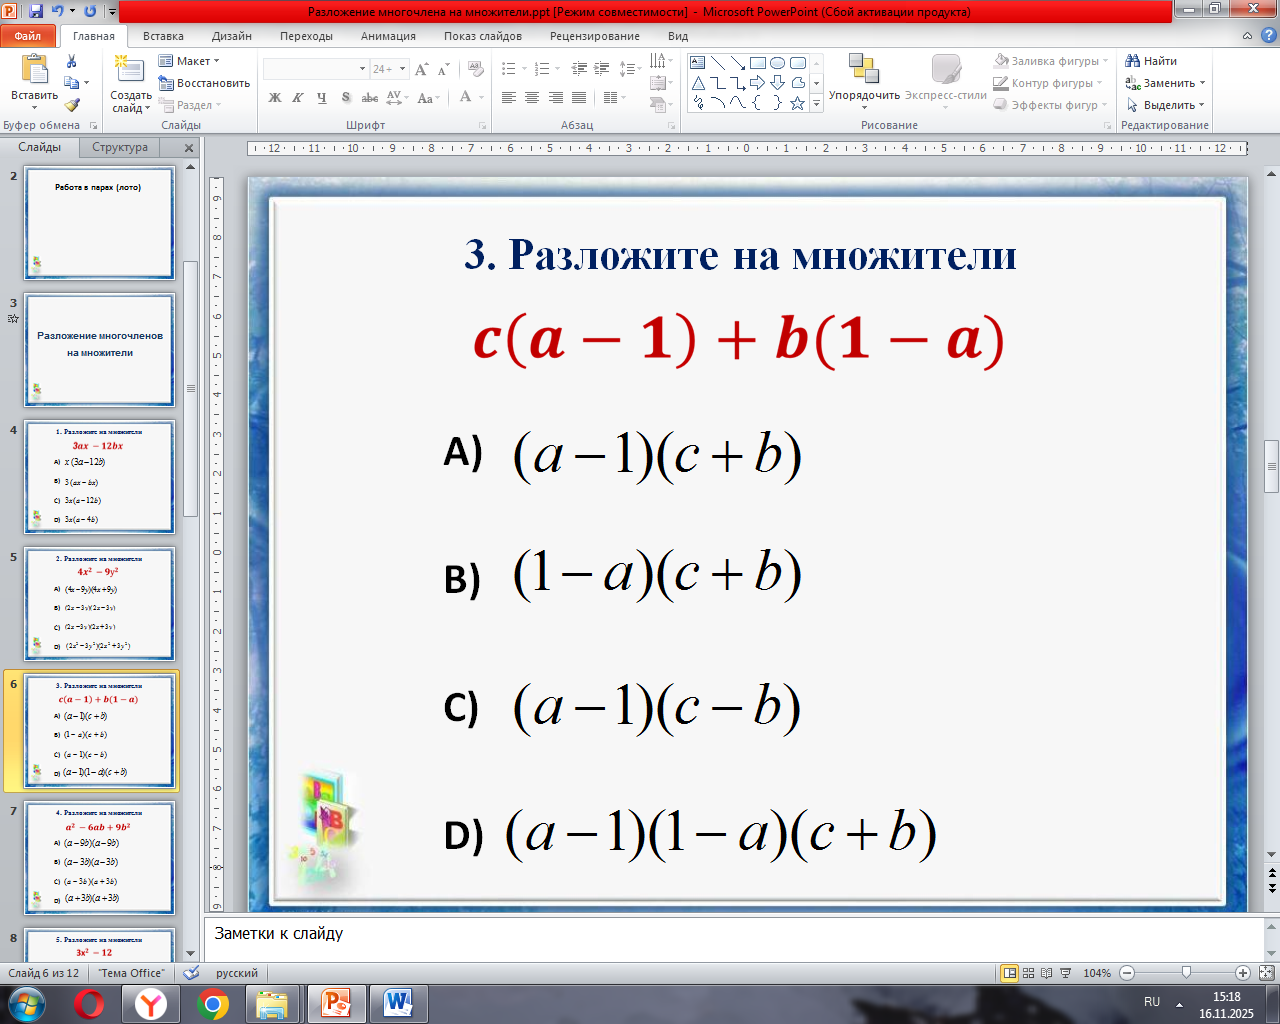
Task: Fit slide to current window
Action: coord(1266,973)
